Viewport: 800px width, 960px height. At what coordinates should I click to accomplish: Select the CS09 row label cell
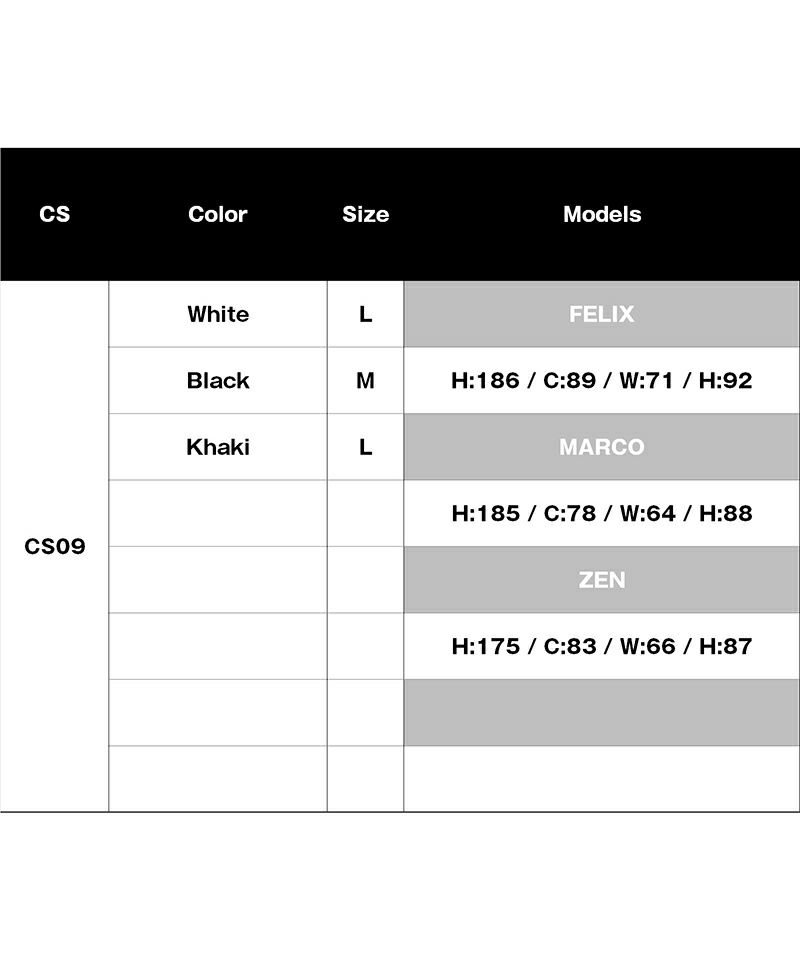point(55,547)
